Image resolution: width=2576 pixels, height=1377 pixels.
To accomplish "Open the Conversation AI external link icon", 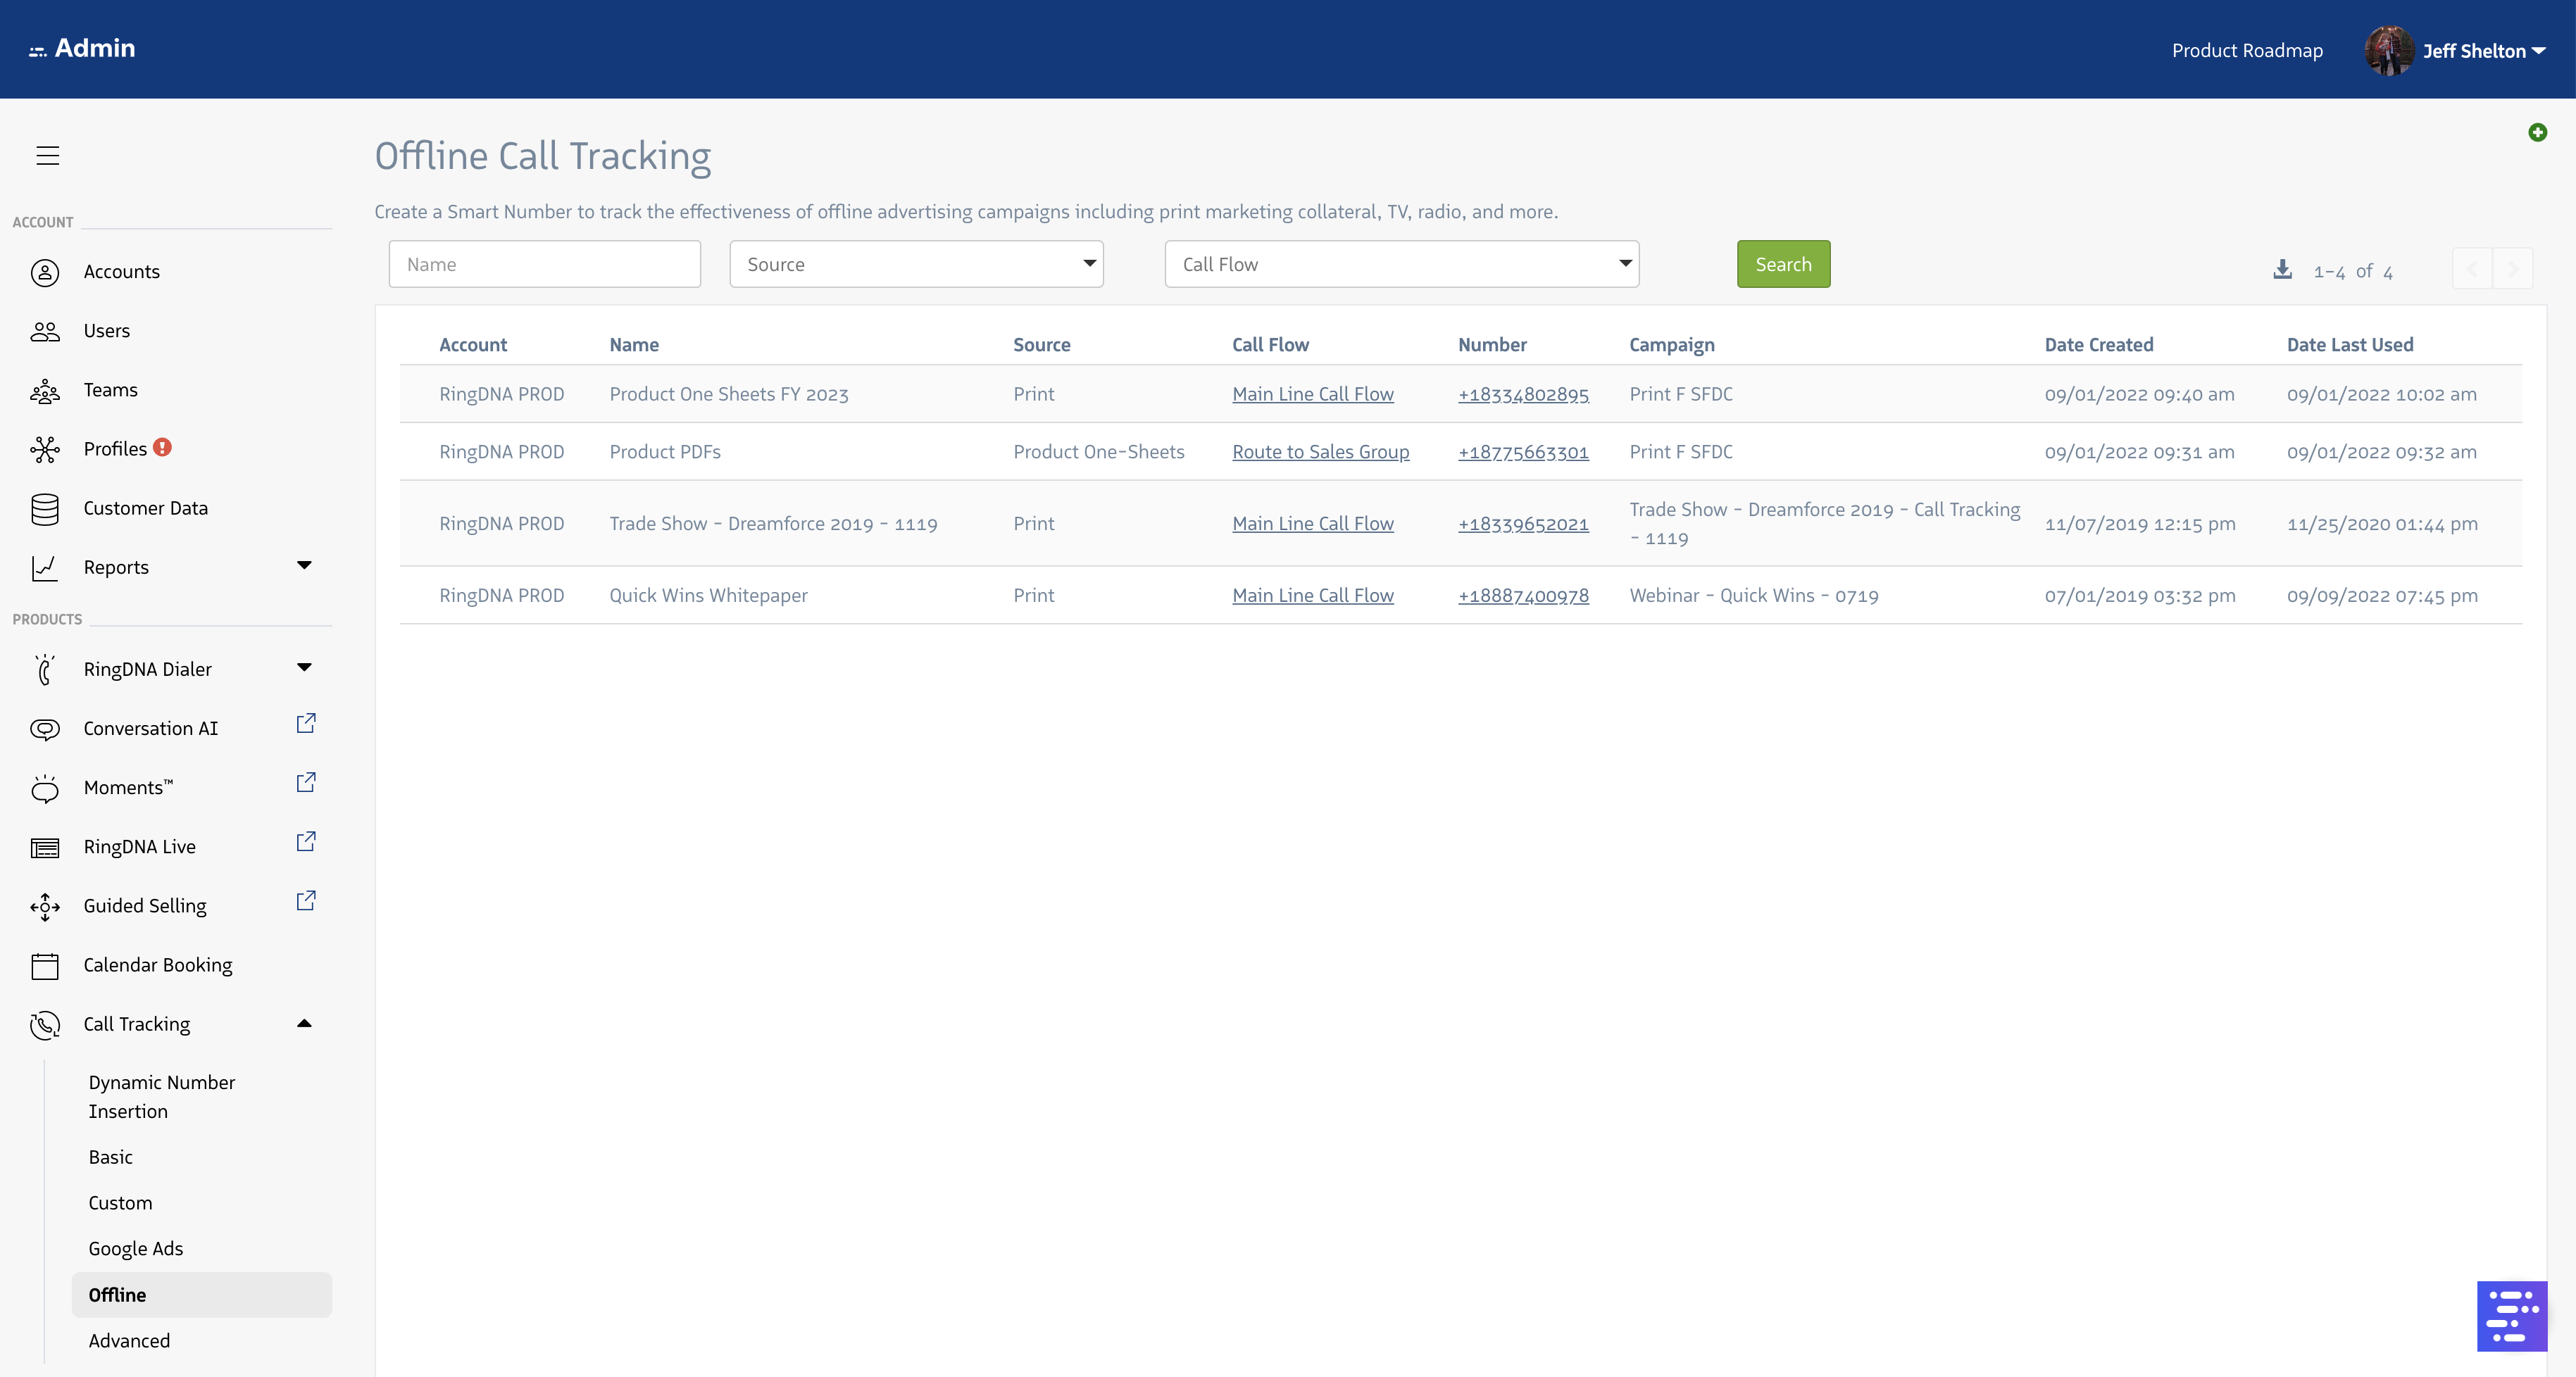I will [x=306, y=723].
